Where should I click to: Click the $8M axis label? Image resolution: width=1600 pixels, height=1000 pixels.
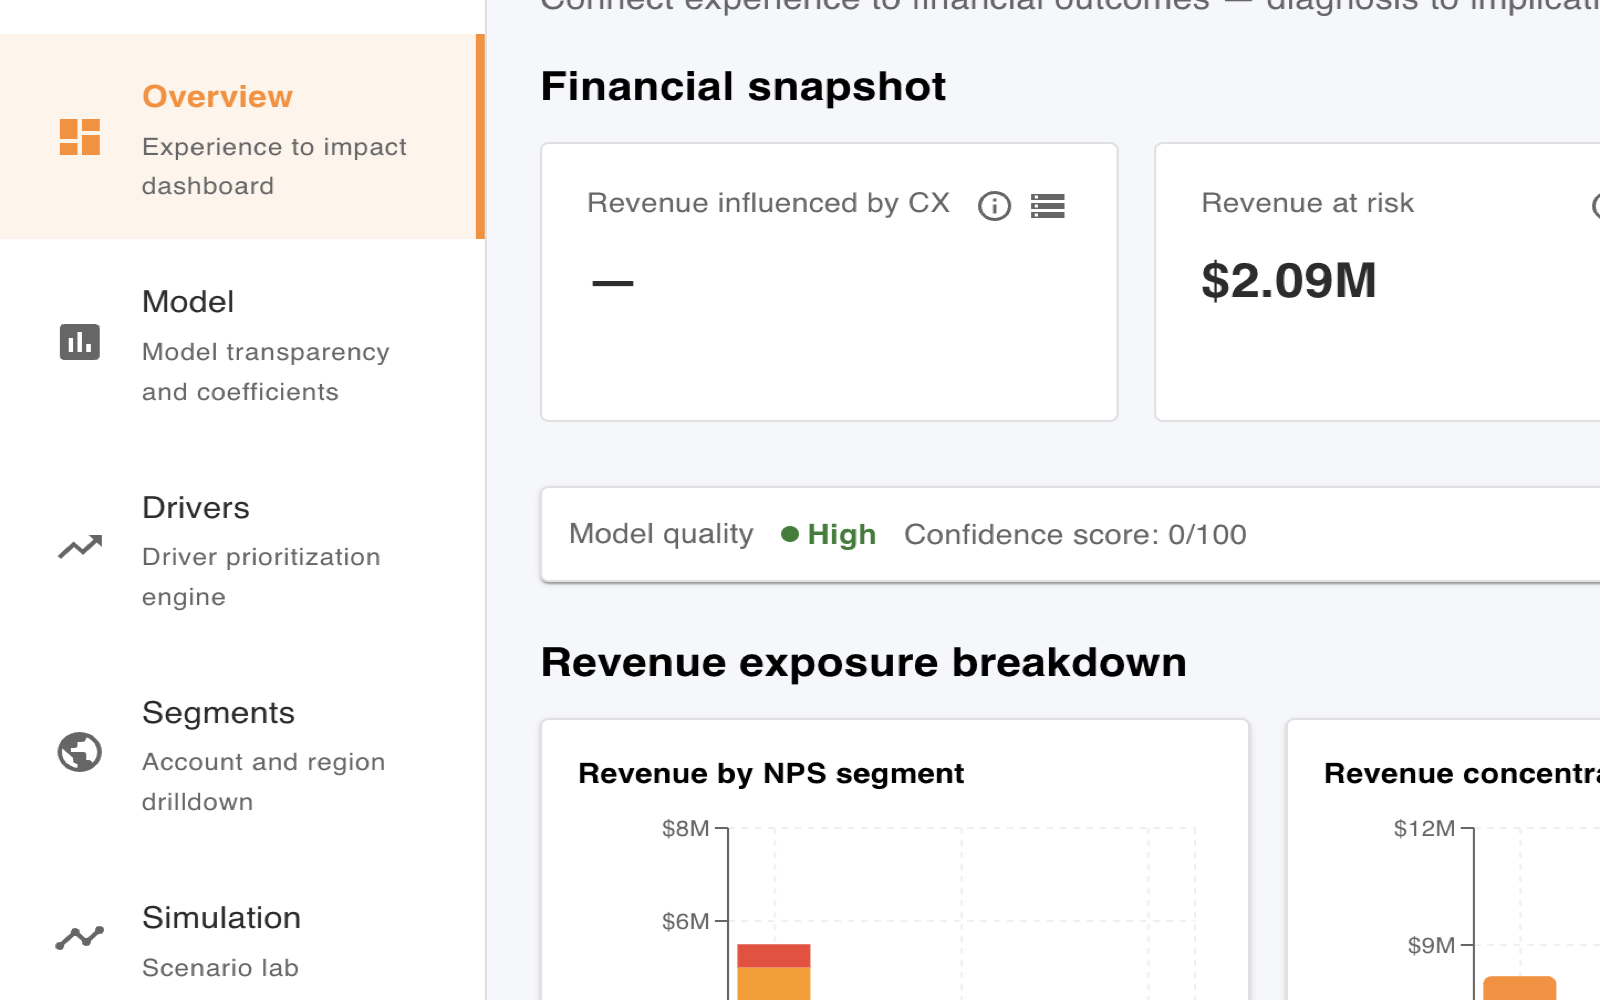686,828
